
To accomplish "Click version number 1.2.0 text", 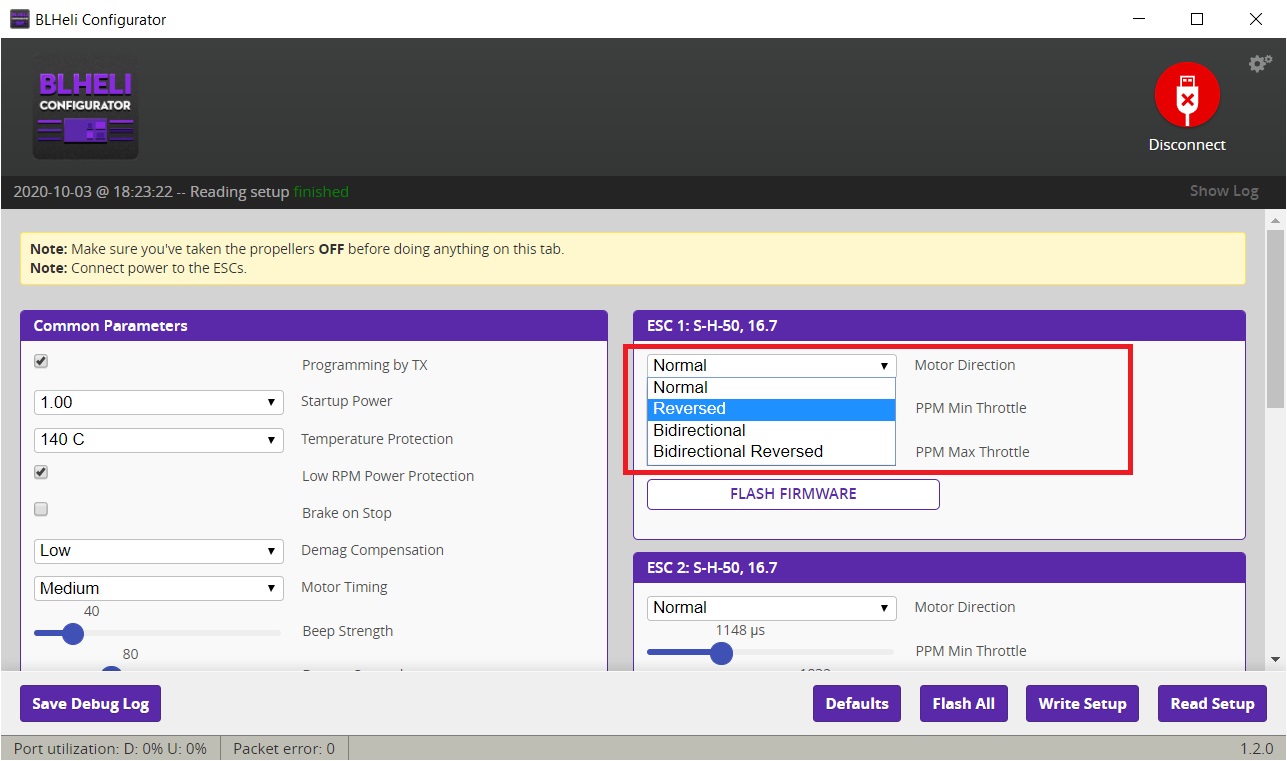I will (x=1256, y=748).
